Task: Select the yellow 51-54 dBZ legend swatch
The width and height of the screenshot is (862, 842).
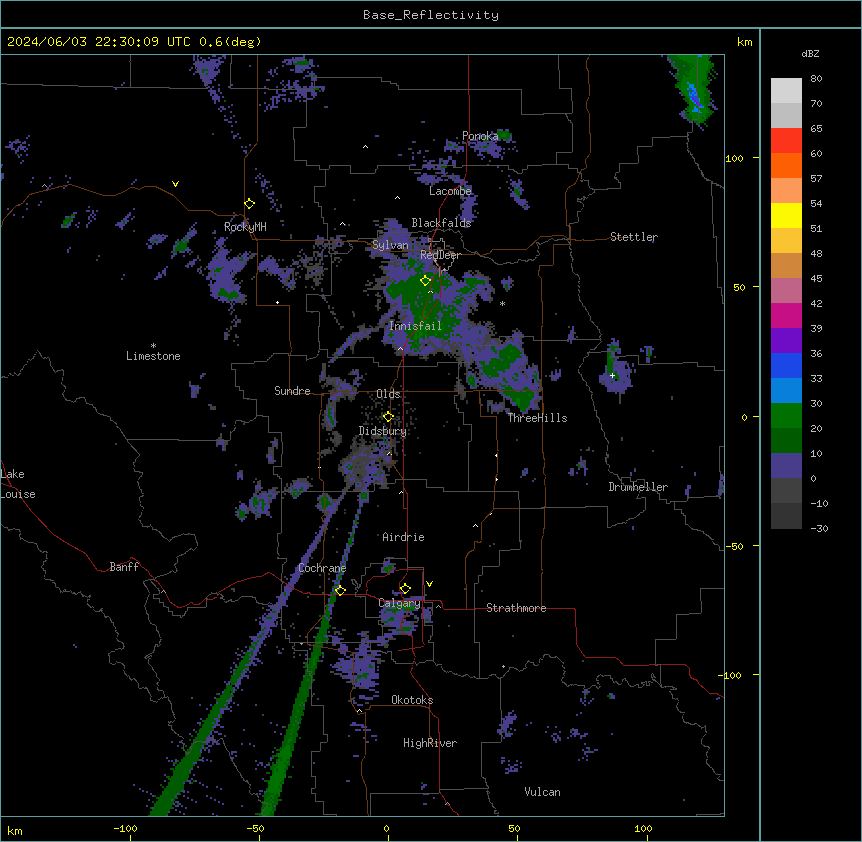Action: click(x=786, y=215)
